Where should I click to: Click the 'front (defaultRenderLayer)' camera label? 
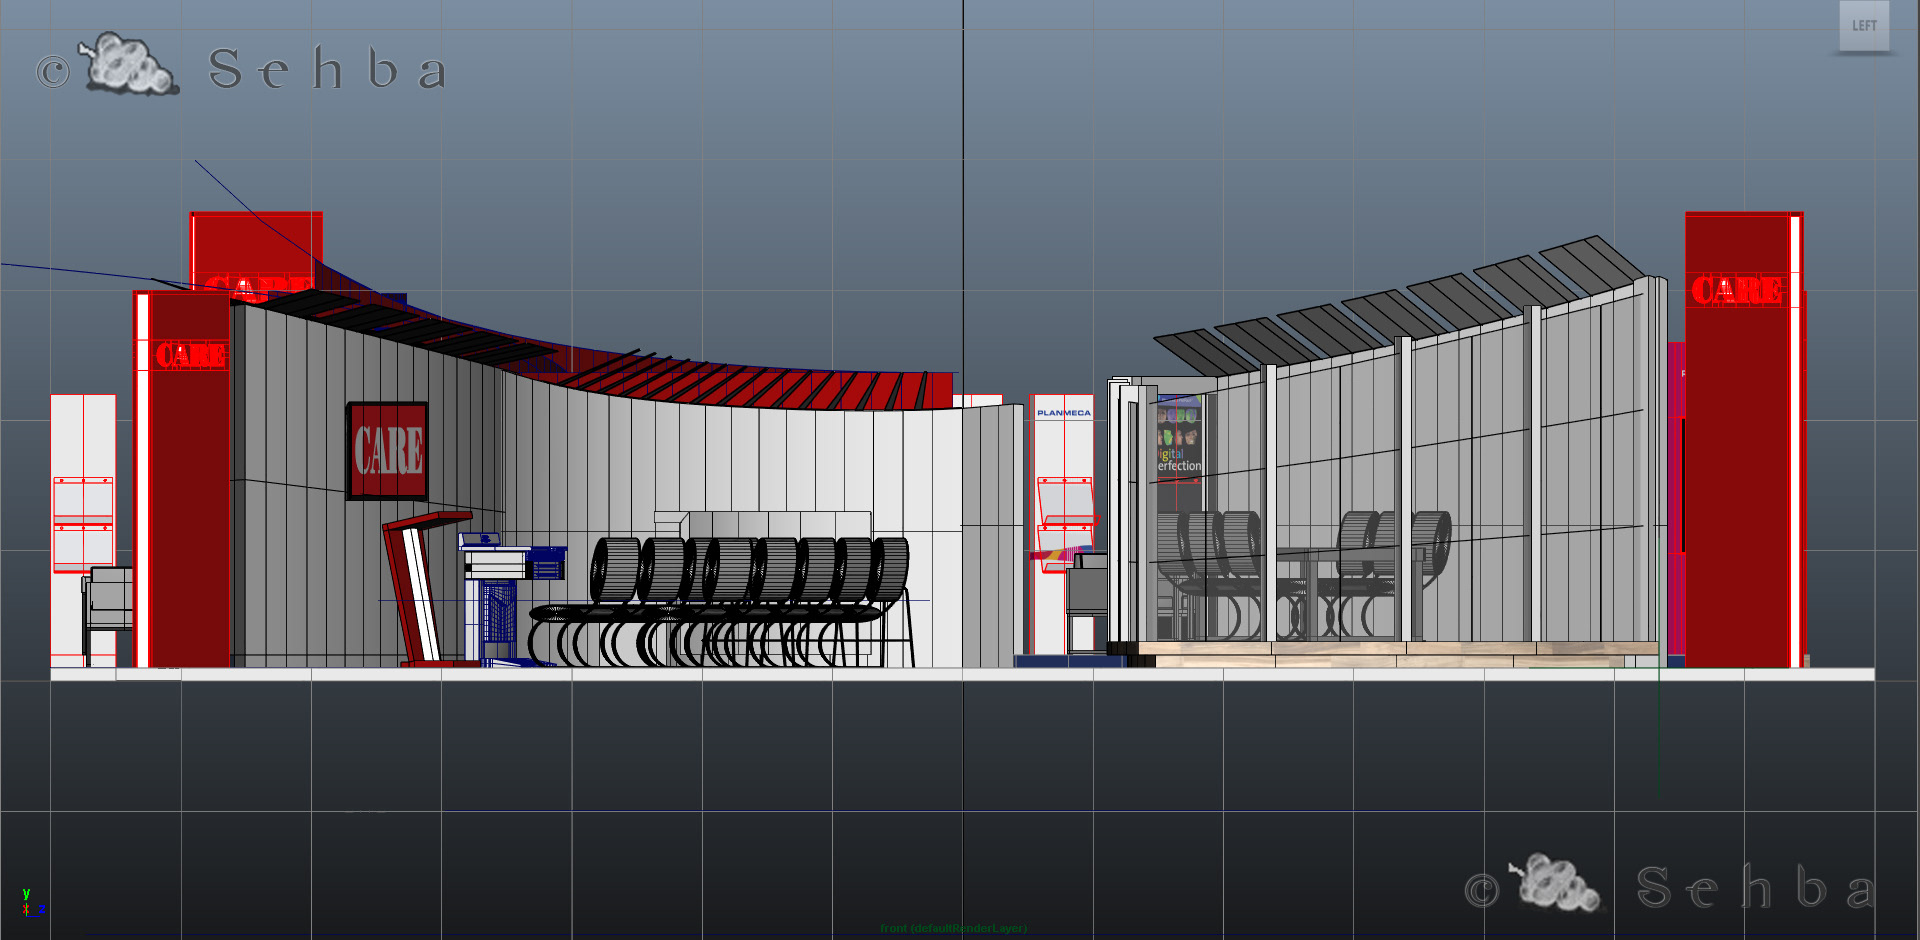coord(953,928)
